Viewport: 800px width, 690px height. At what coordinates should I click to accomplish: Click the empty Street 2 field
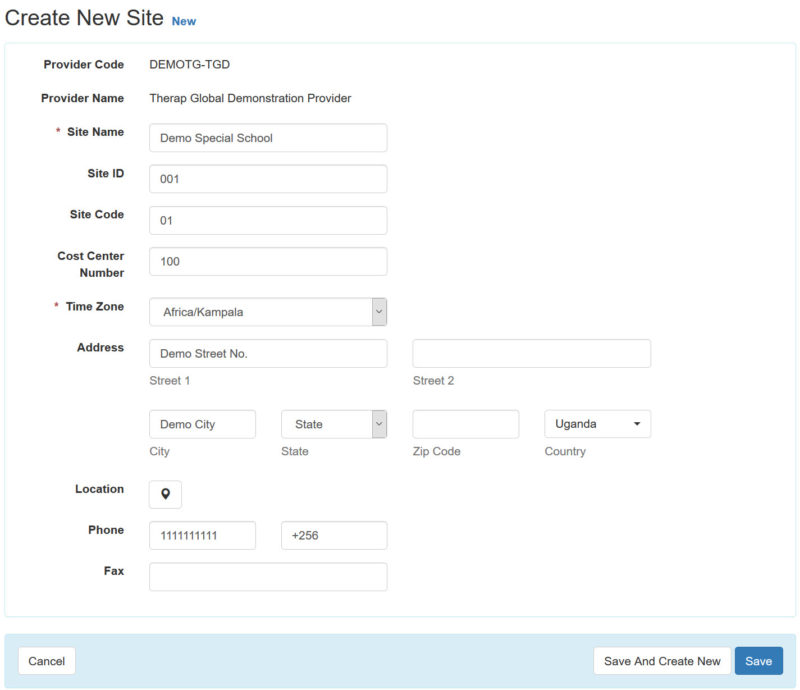point(531,353)
